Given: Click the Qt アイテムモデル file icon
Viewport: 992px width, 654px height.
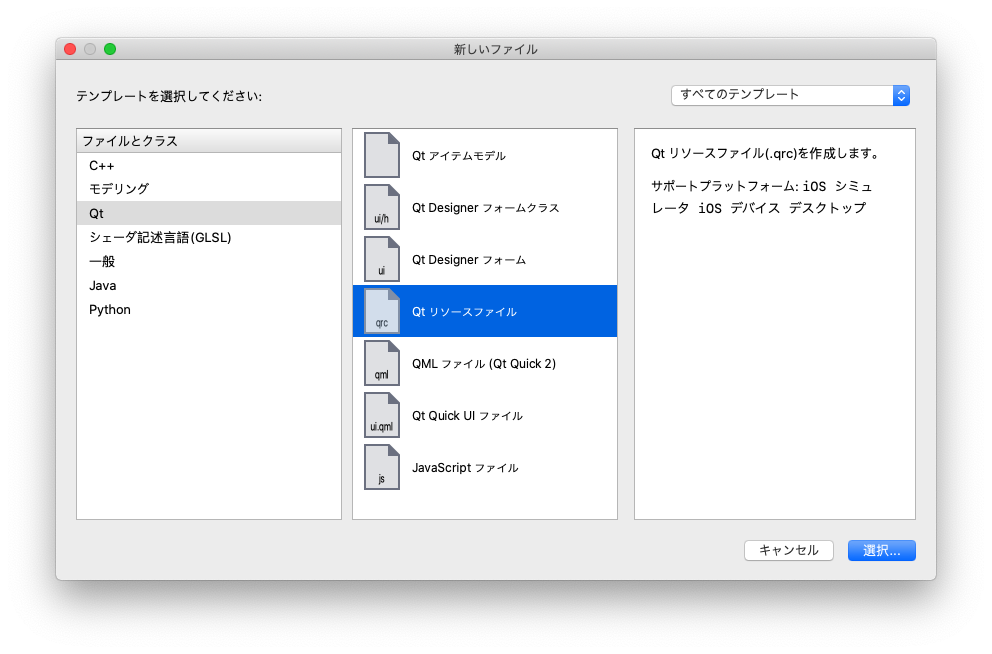Looking at the screenshot, I should click(381, 156).
